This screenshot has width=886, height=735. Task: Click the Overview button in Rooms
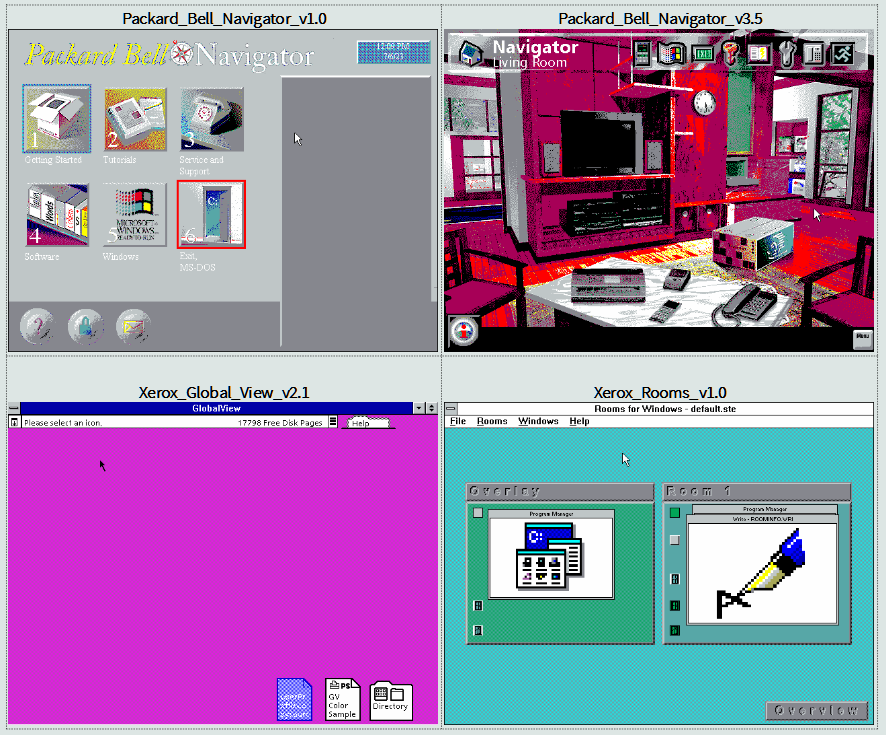[x=816, y=710]
